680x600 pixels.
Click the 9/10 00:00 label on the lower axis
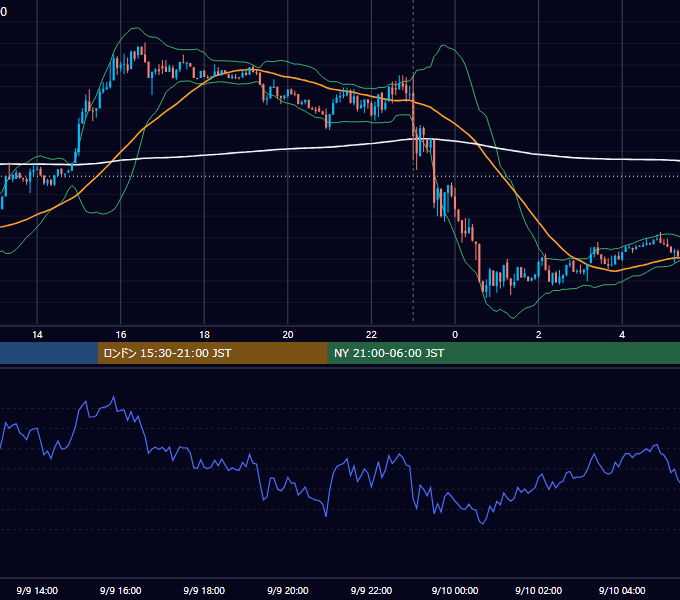455,590
